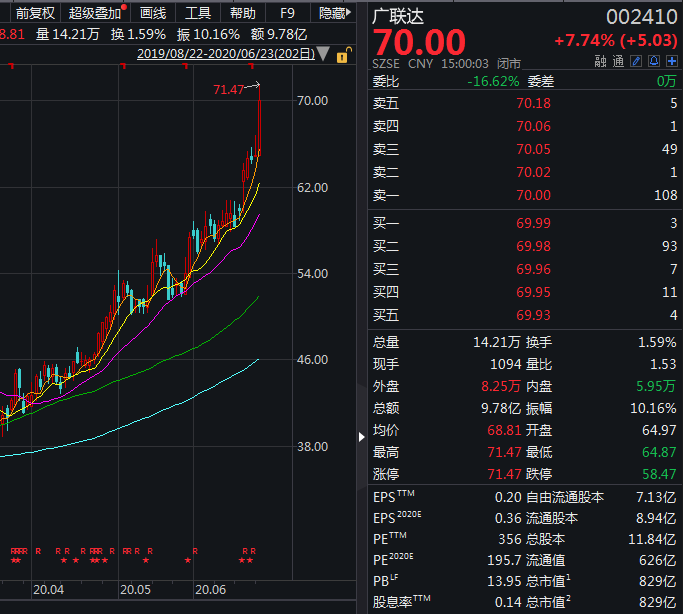Click the 帮助 help menu
The width and height of the screenshot is (683, 614).
(242, 13)
